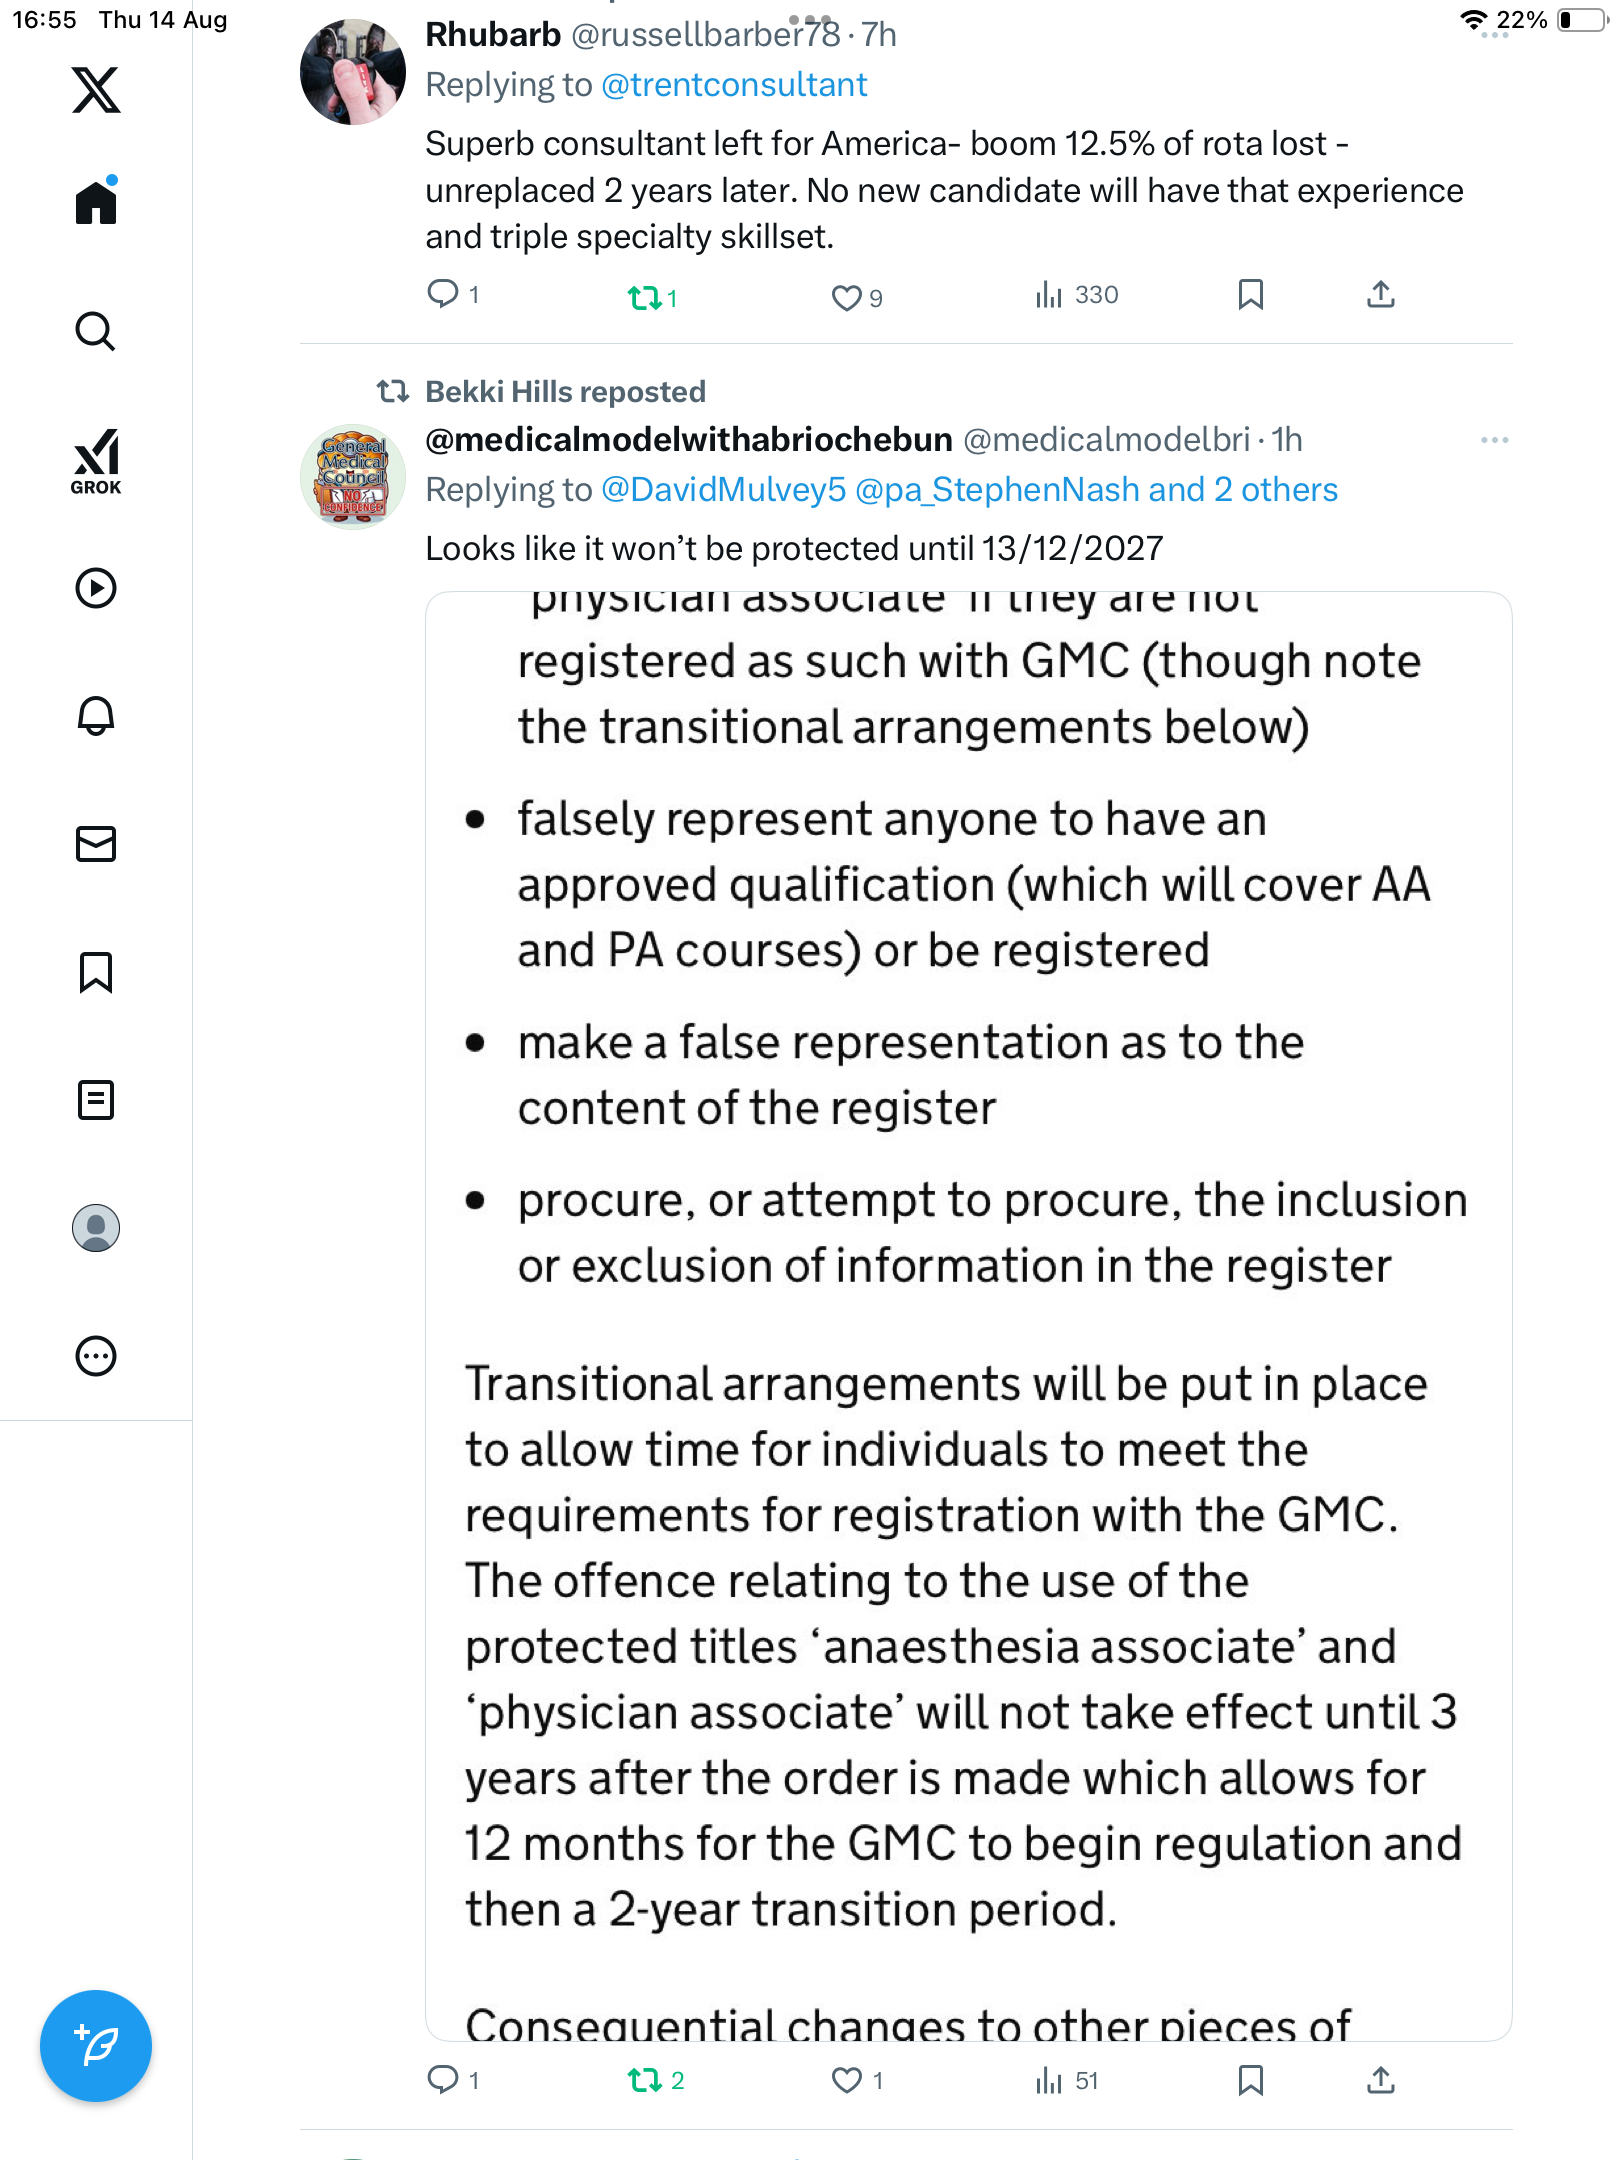Viewport: 1620px width, 2160px height.
Task: Open Direct Messages envelope
Action: (96, 844)
